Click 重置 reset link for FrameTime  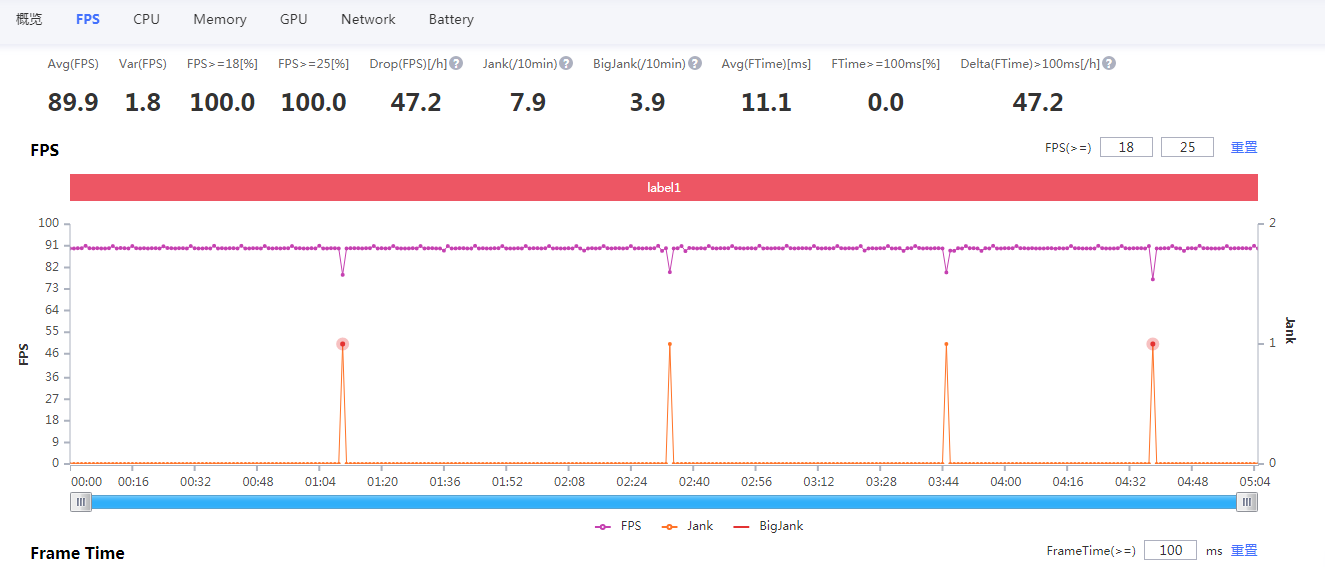[x=1244, y=550]
